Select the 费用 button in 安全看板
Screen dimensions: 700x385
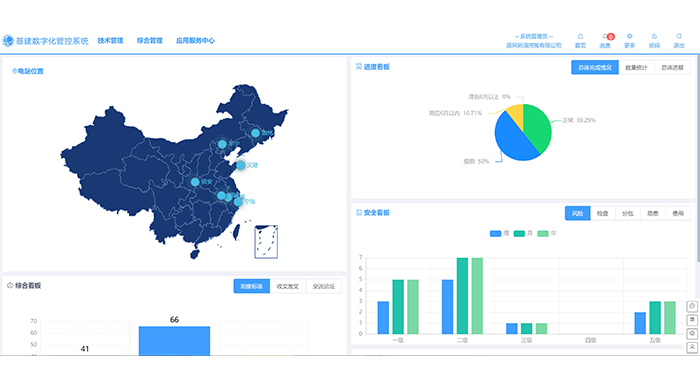678,213
